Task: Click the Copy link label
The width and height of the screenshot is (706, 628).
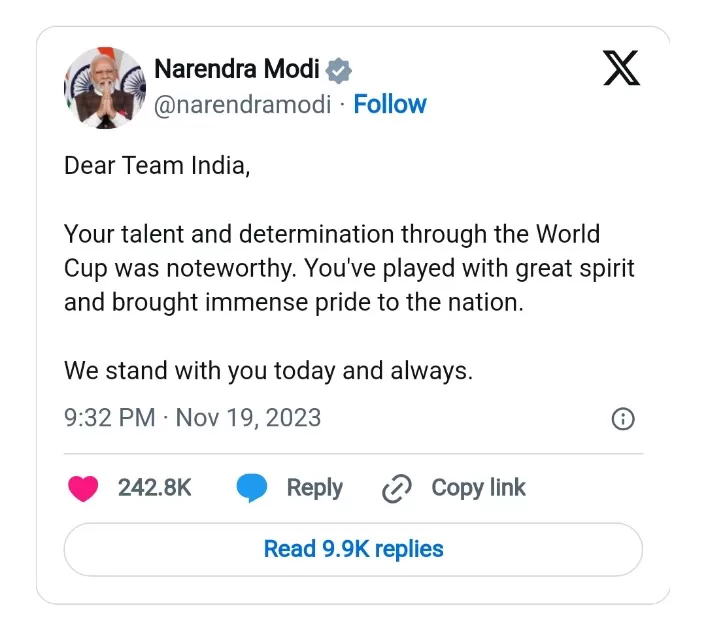Action: [x=478, y=488]
